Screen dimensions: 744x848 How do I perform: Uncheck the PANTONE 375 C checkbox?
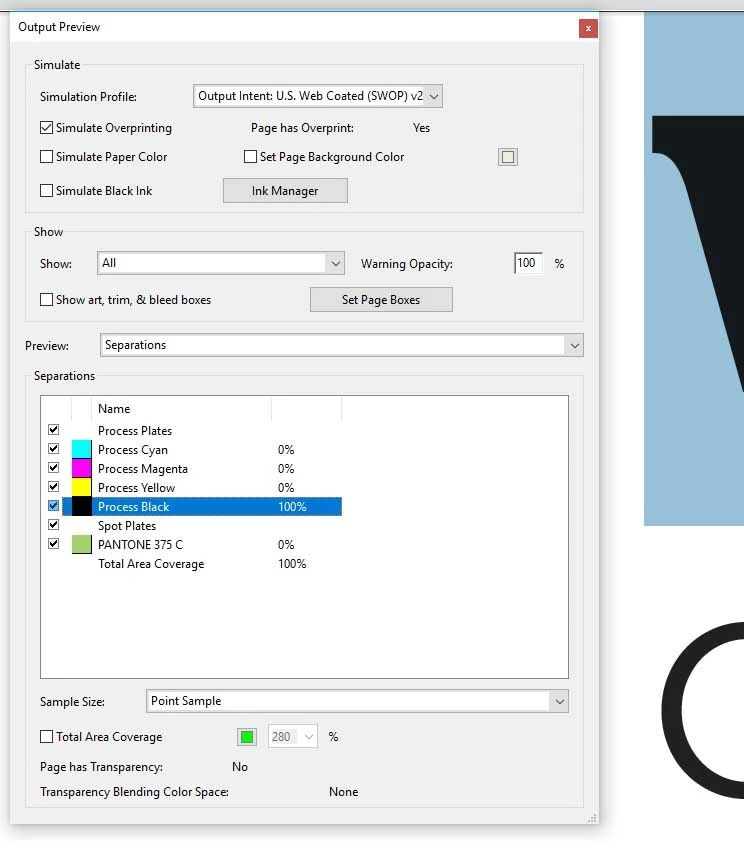[x=54, y=544]
